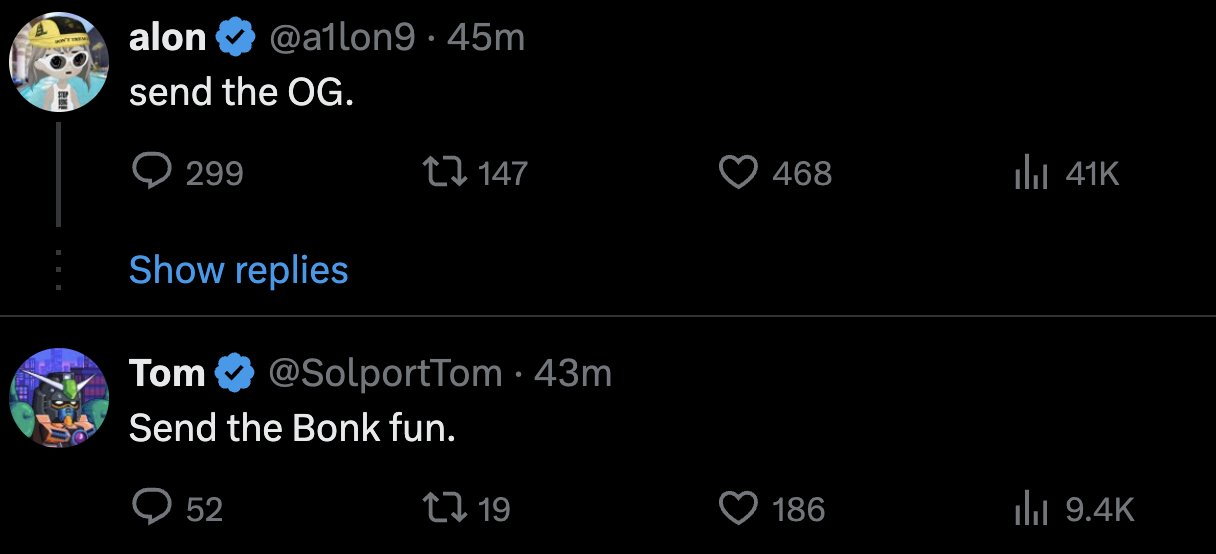Open the 45m timestamp on alon's tweet

[x=486, y=38]
